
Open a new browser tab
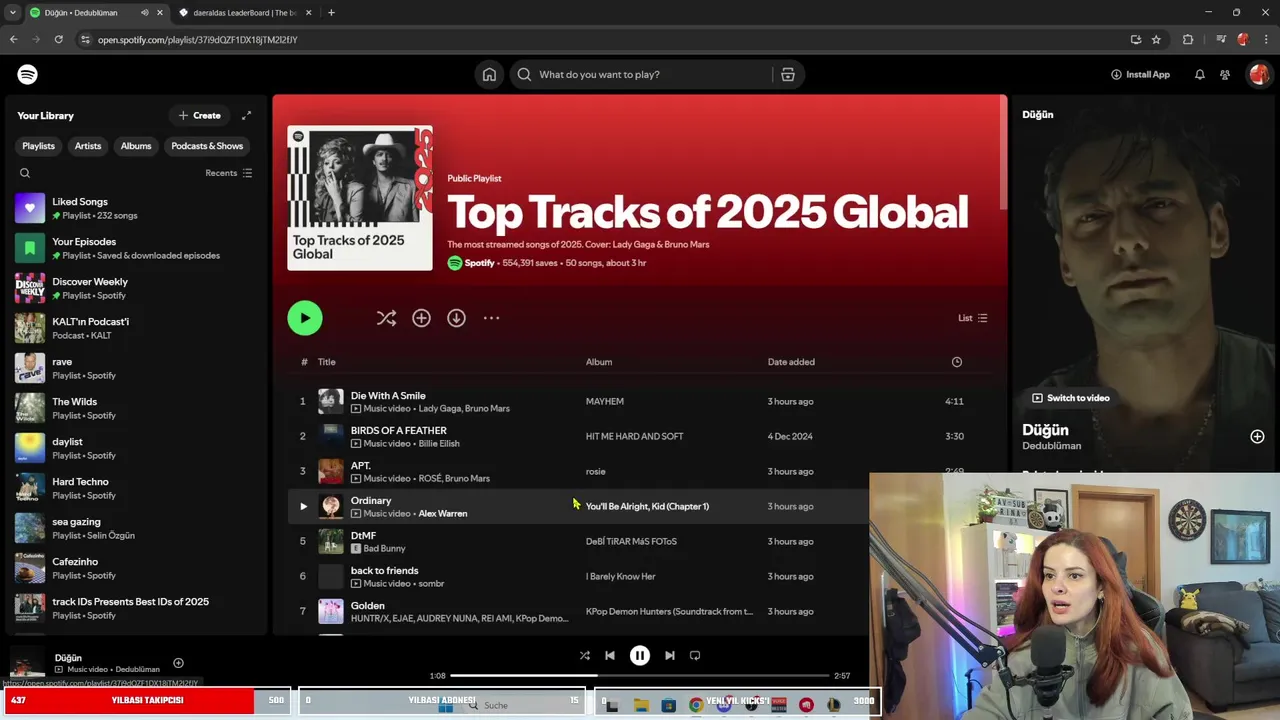tap(331, 13)
